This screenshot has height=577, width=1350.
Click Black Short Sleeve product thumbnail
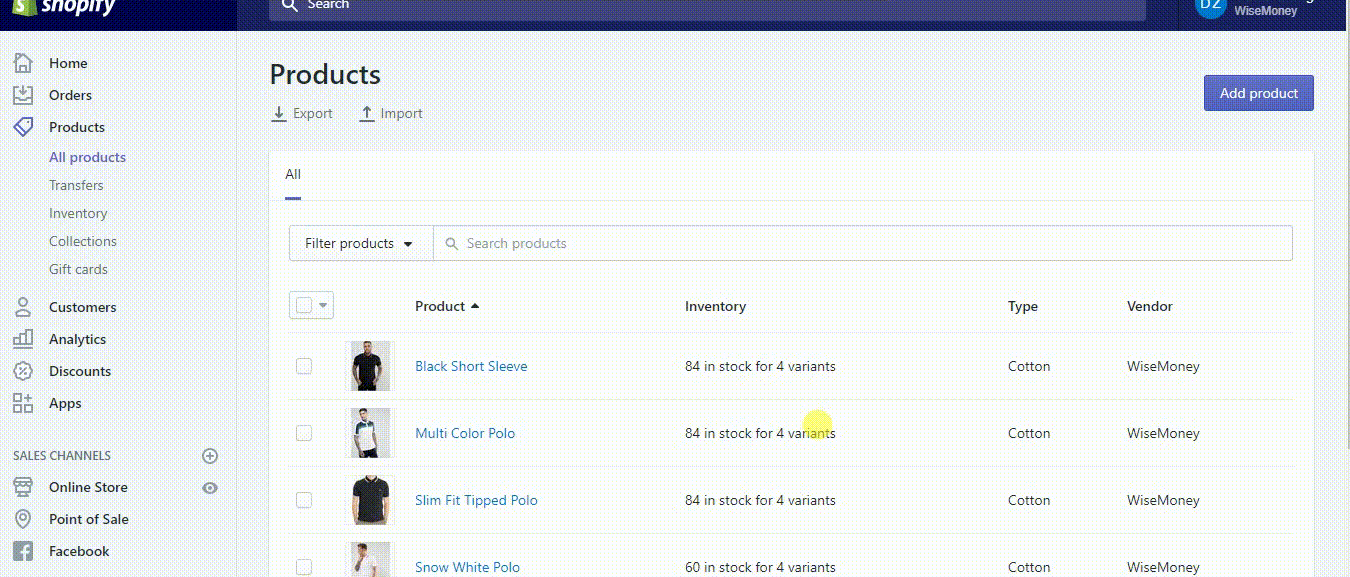(x=369, y=366)
